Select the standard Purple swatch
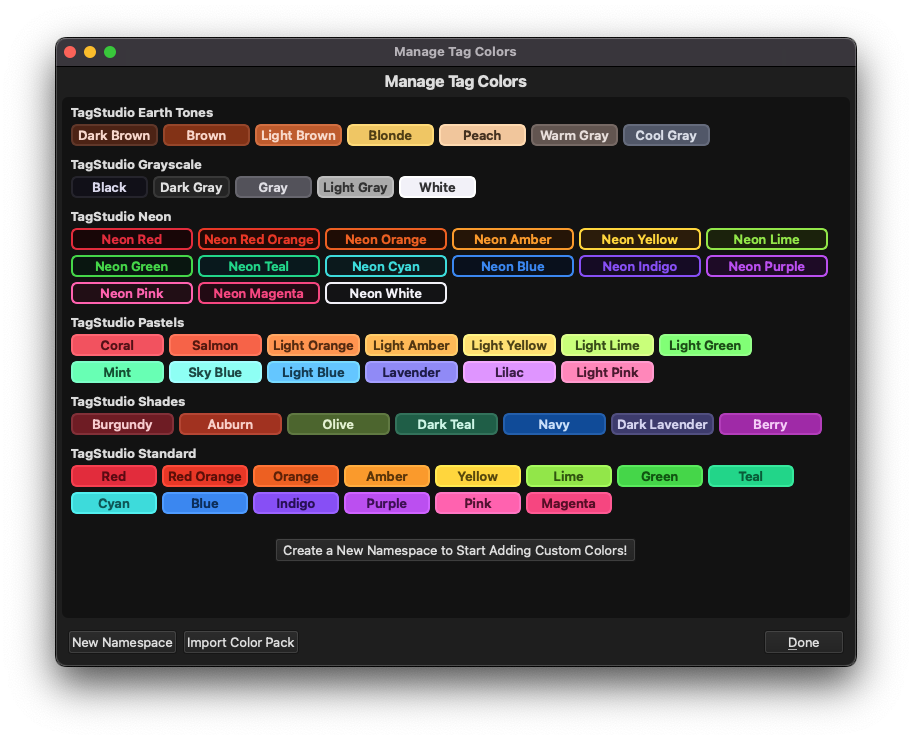This screenshot has width=912, height=740. pos(387,503)
